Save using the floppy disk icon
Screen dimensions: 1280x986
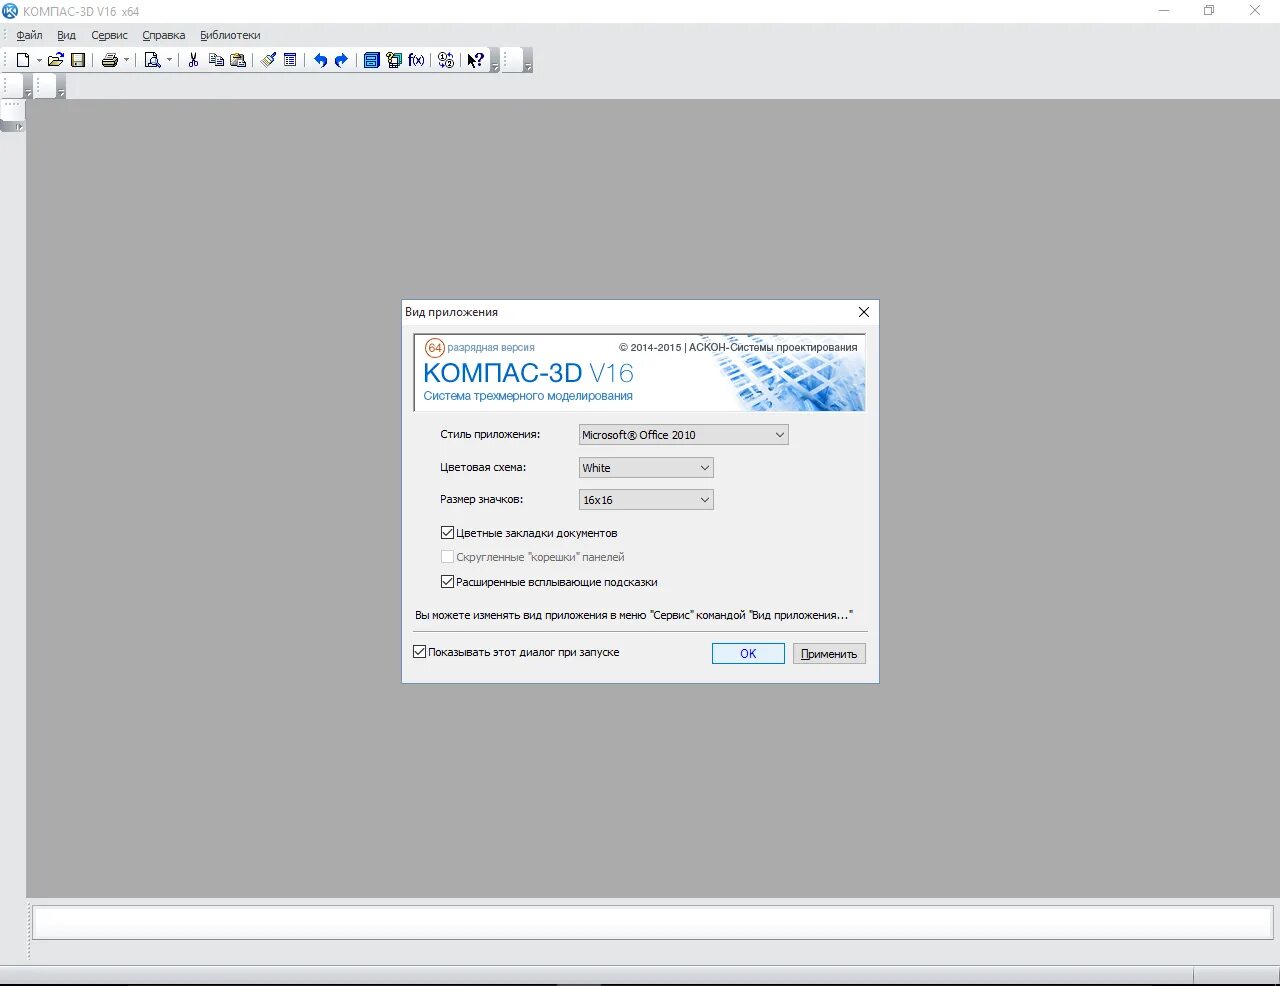pyautogui.click(x=78, y=60)
